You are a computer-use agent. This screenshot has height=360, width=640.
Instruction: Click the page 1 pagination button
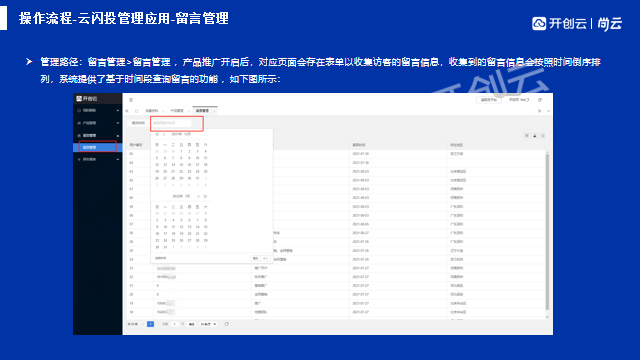point(150,324)
